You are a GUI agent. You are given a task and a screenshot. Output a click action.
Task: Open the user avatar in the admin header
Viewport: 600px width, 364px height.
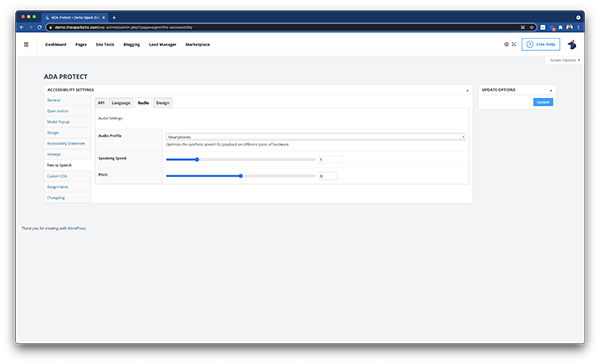[572, 44]
